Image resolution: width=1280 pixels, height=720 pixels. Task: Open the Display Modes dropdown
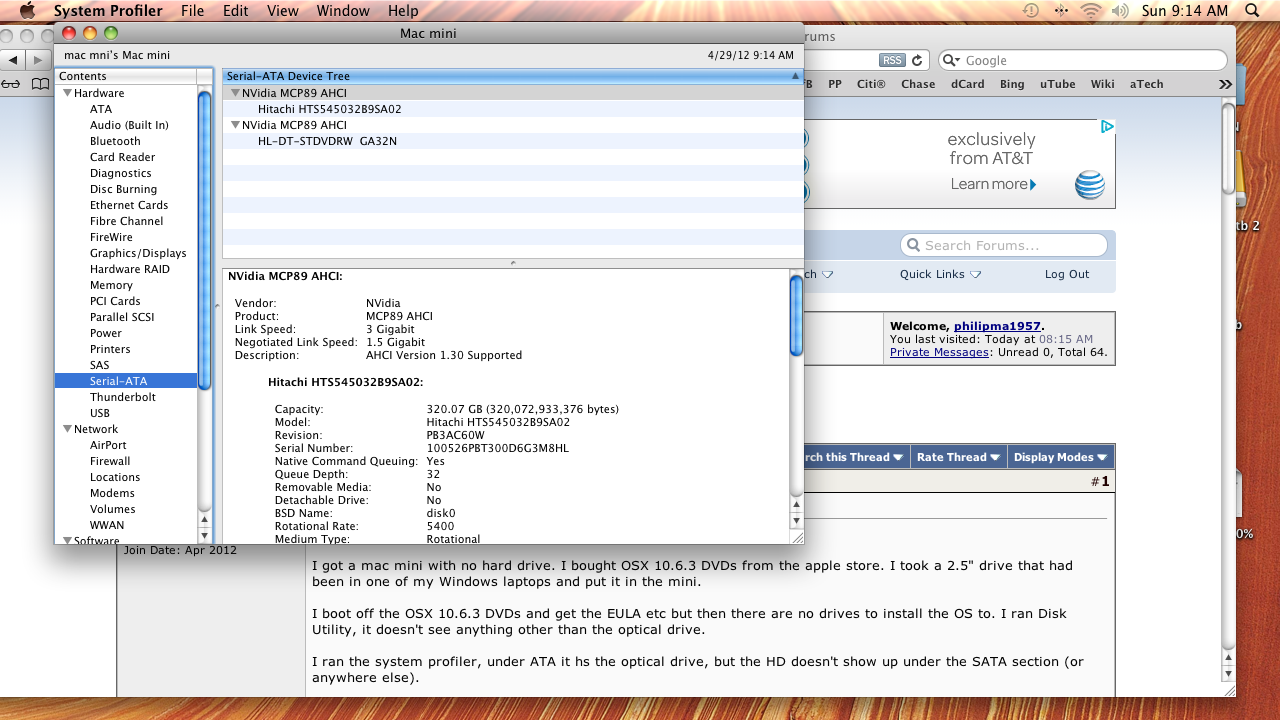[1061, 457]
